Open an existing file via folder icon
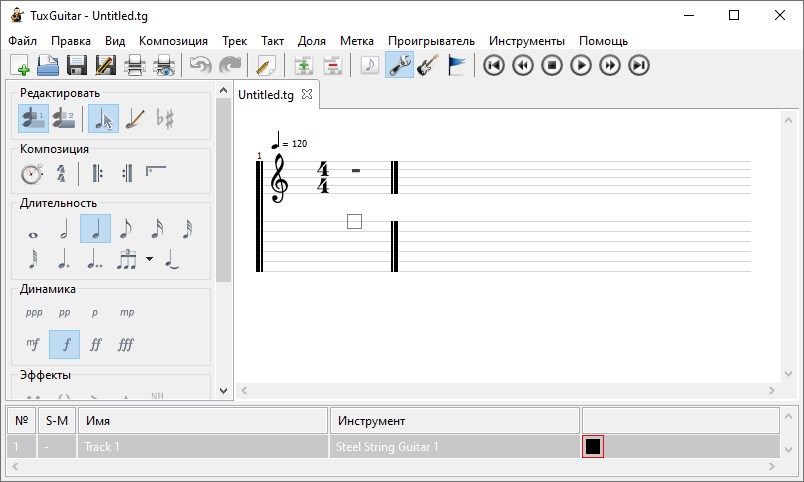The height and width of the screenshot is (482, 804). coord(48,66)
